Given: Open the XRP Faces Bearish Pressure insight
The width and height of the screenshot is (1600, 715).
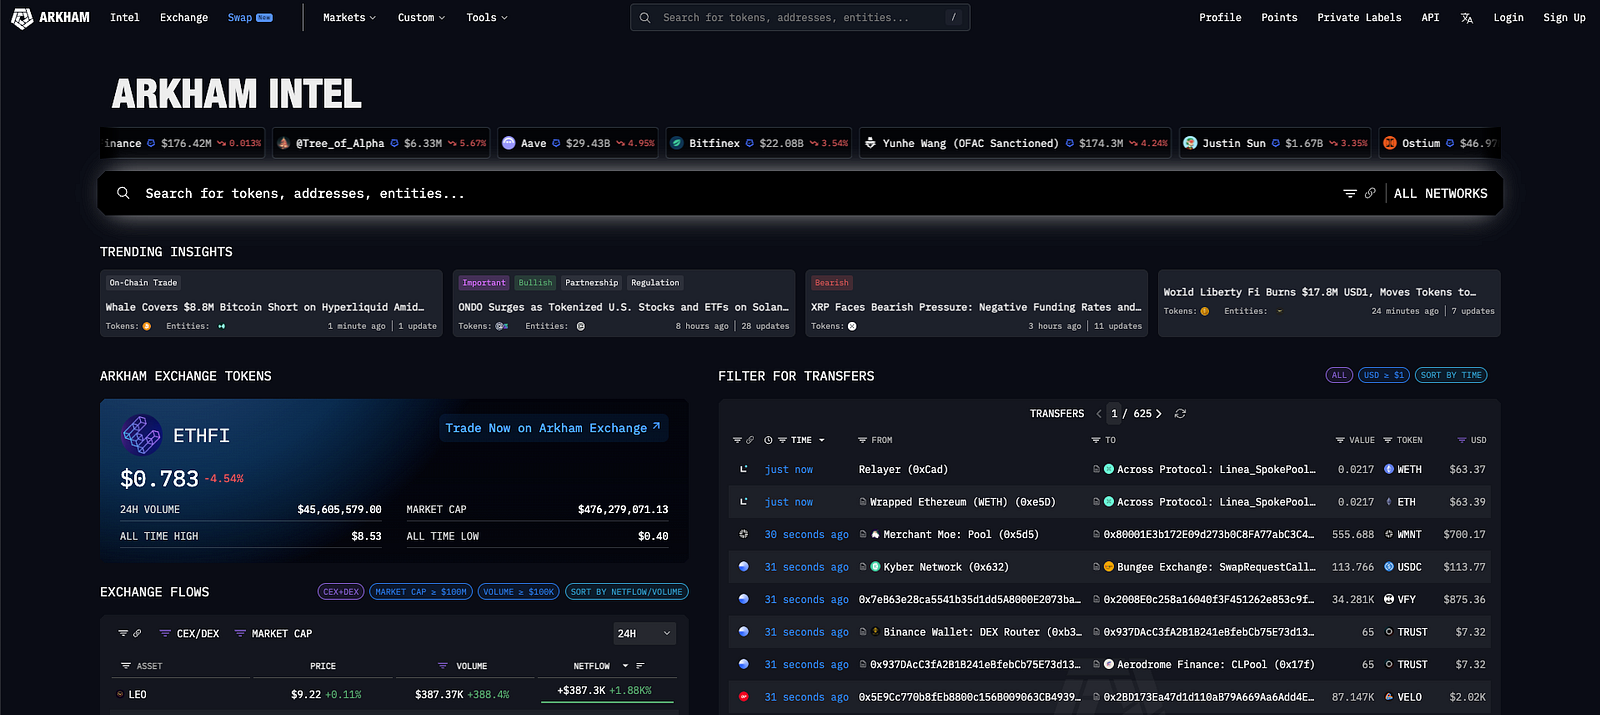Looking at the screenshot, I should coord(976,303).
